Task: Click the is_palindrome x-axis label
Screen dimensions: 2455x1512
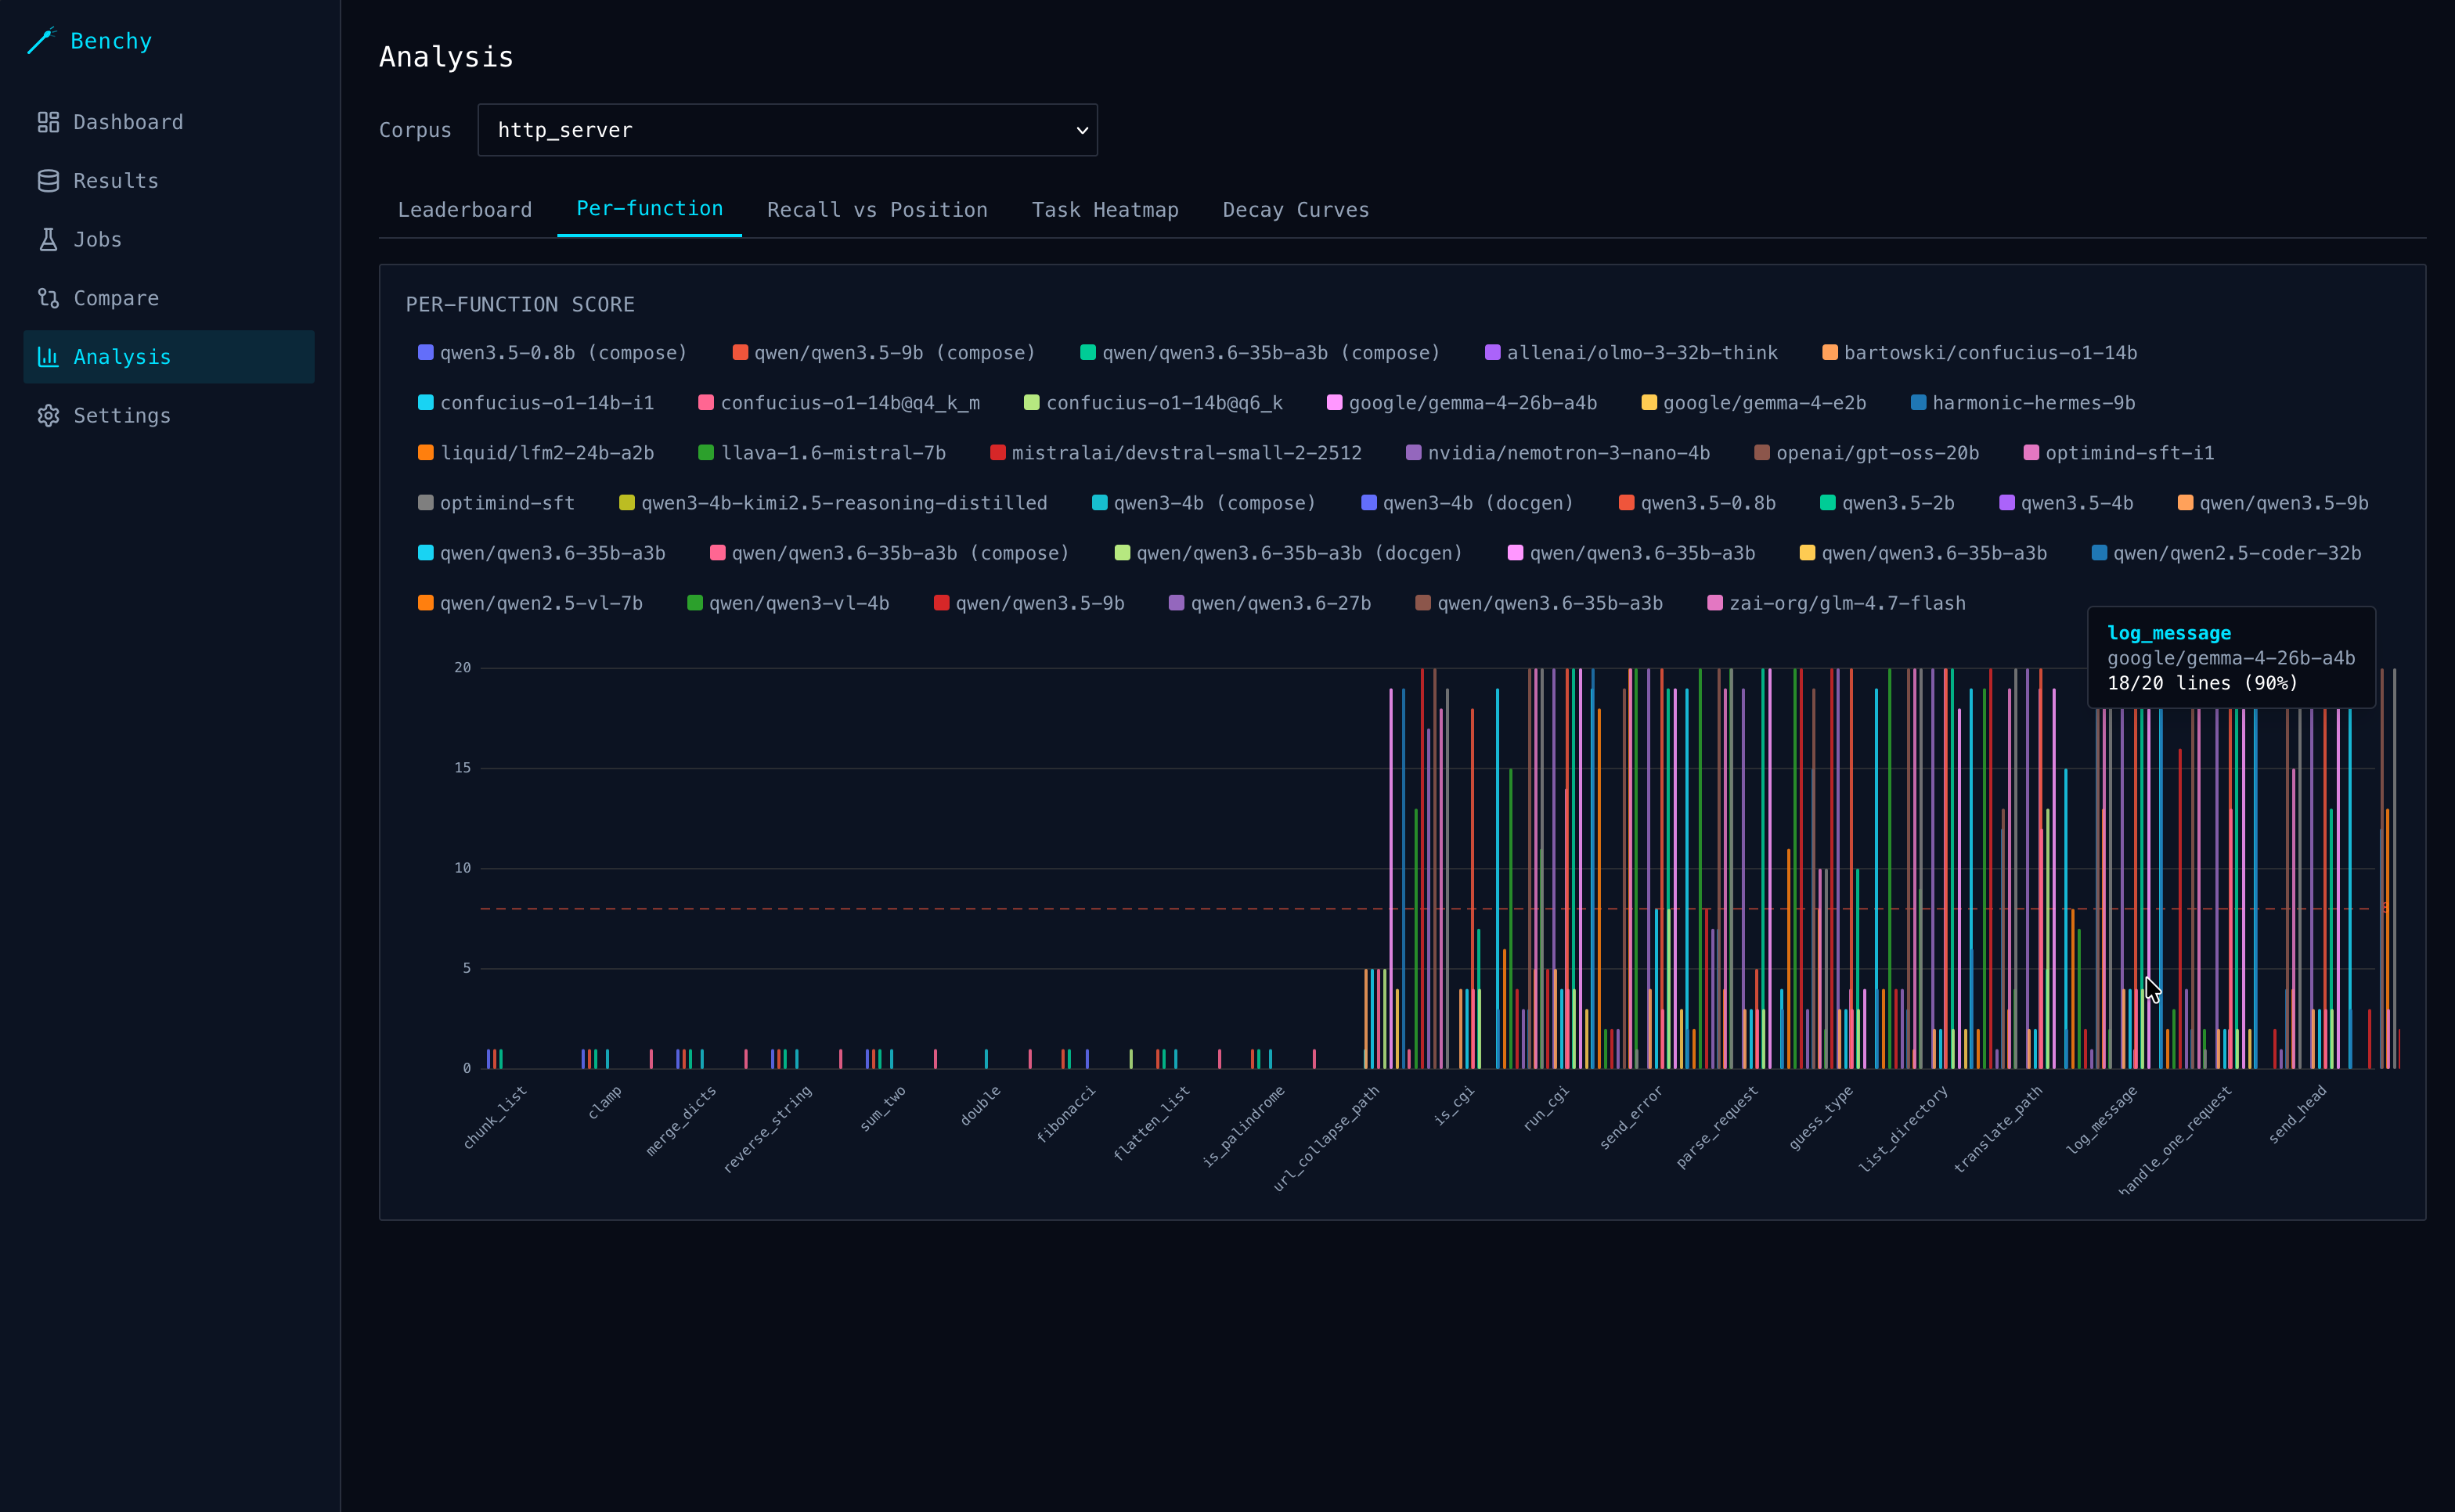Action: (1243, 1126)
